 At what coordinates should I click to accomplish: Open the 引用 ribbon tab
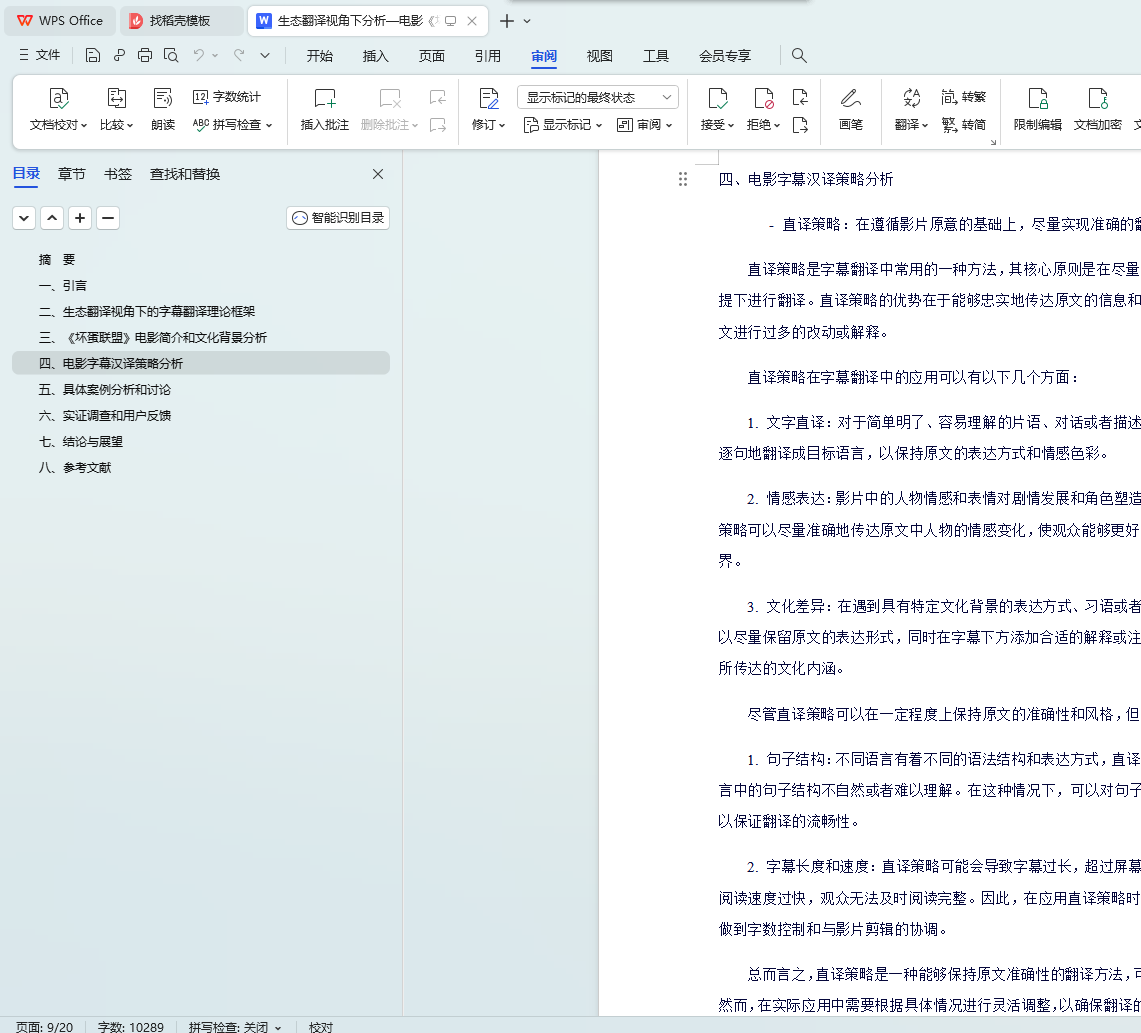pyautogui.click(x=488, y=56)
